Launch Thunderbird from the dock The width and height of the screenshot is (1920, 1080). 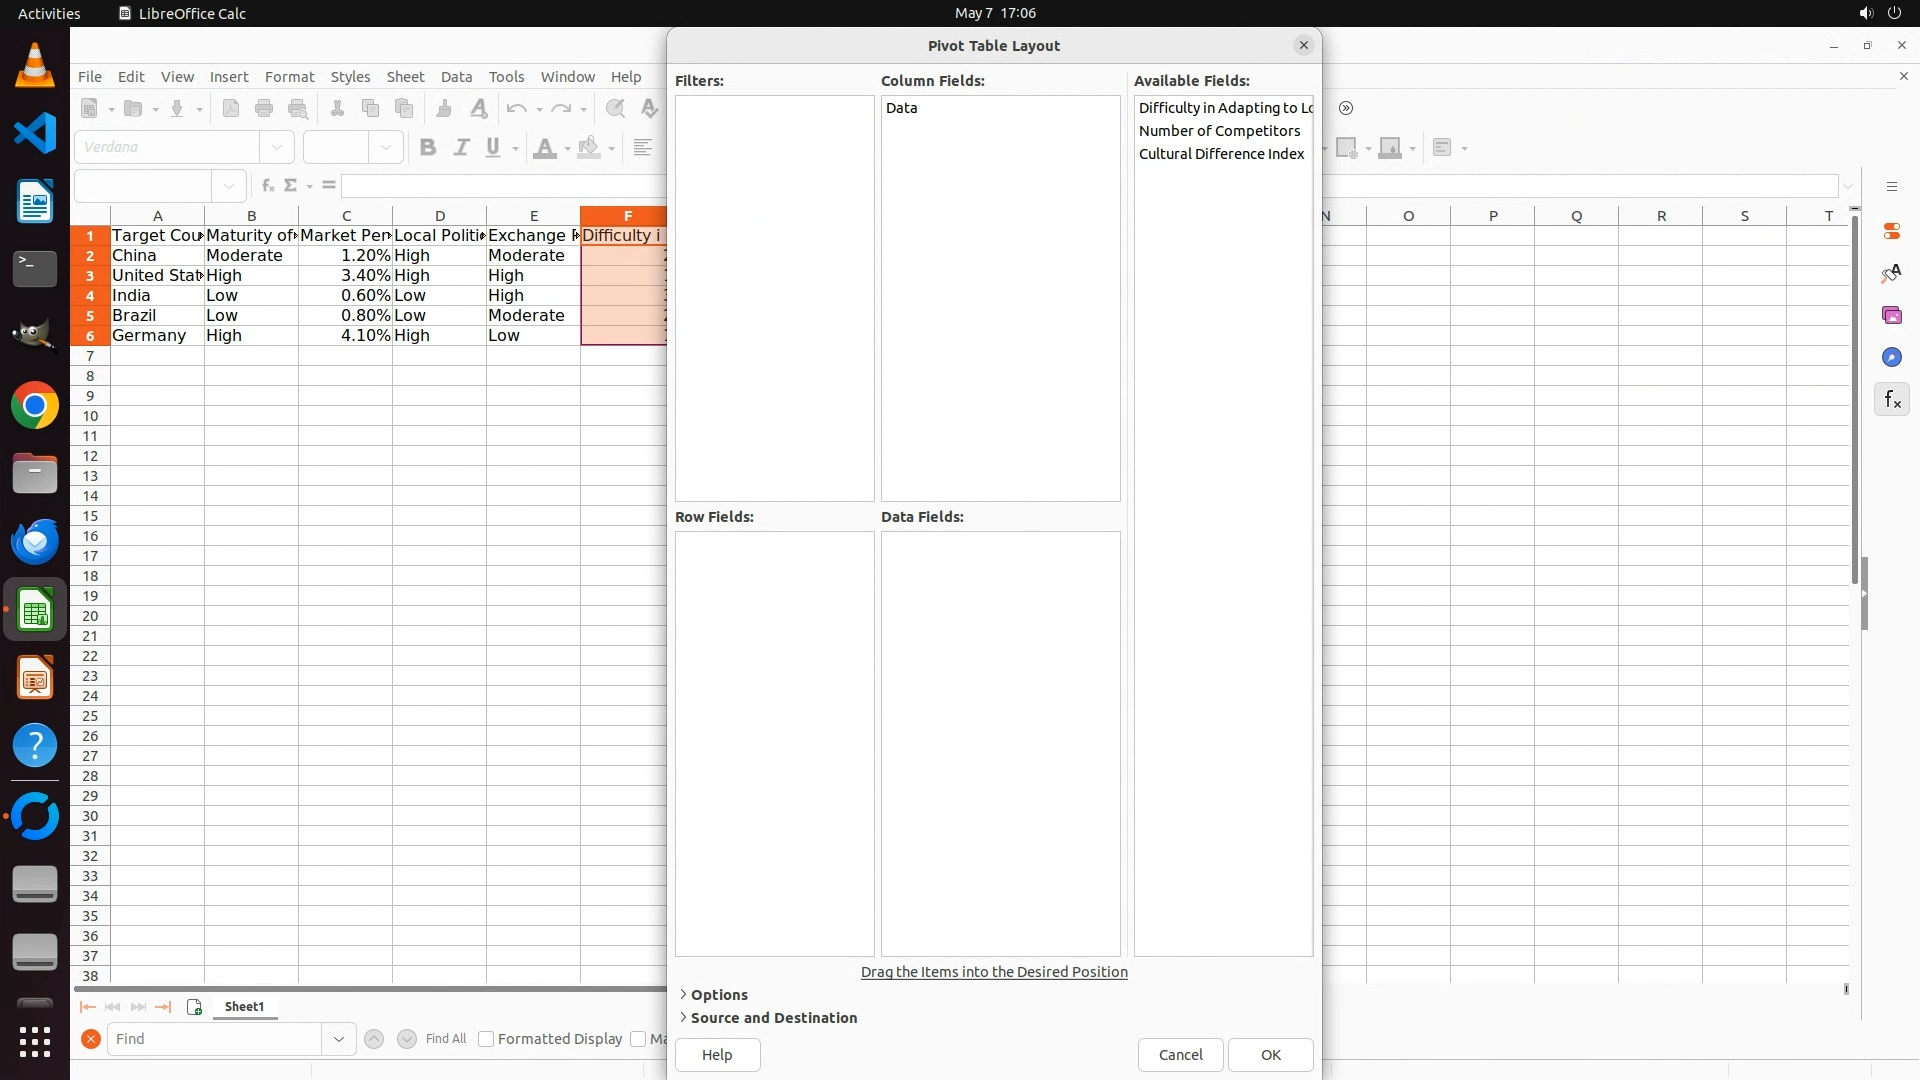(x=35, y=541)
